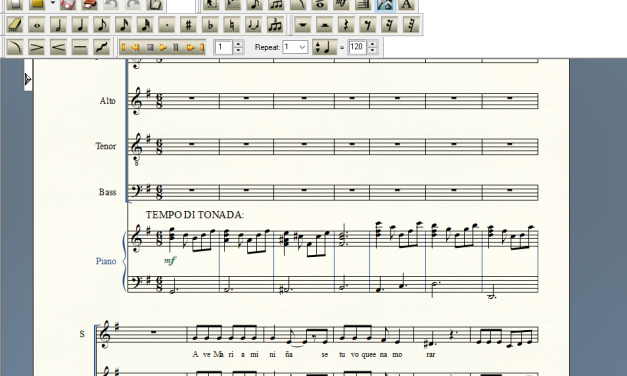The width and height of the screenshot is (627, 376).
Task: Choose the quarter note duration
Action: (x=80, y=25)
